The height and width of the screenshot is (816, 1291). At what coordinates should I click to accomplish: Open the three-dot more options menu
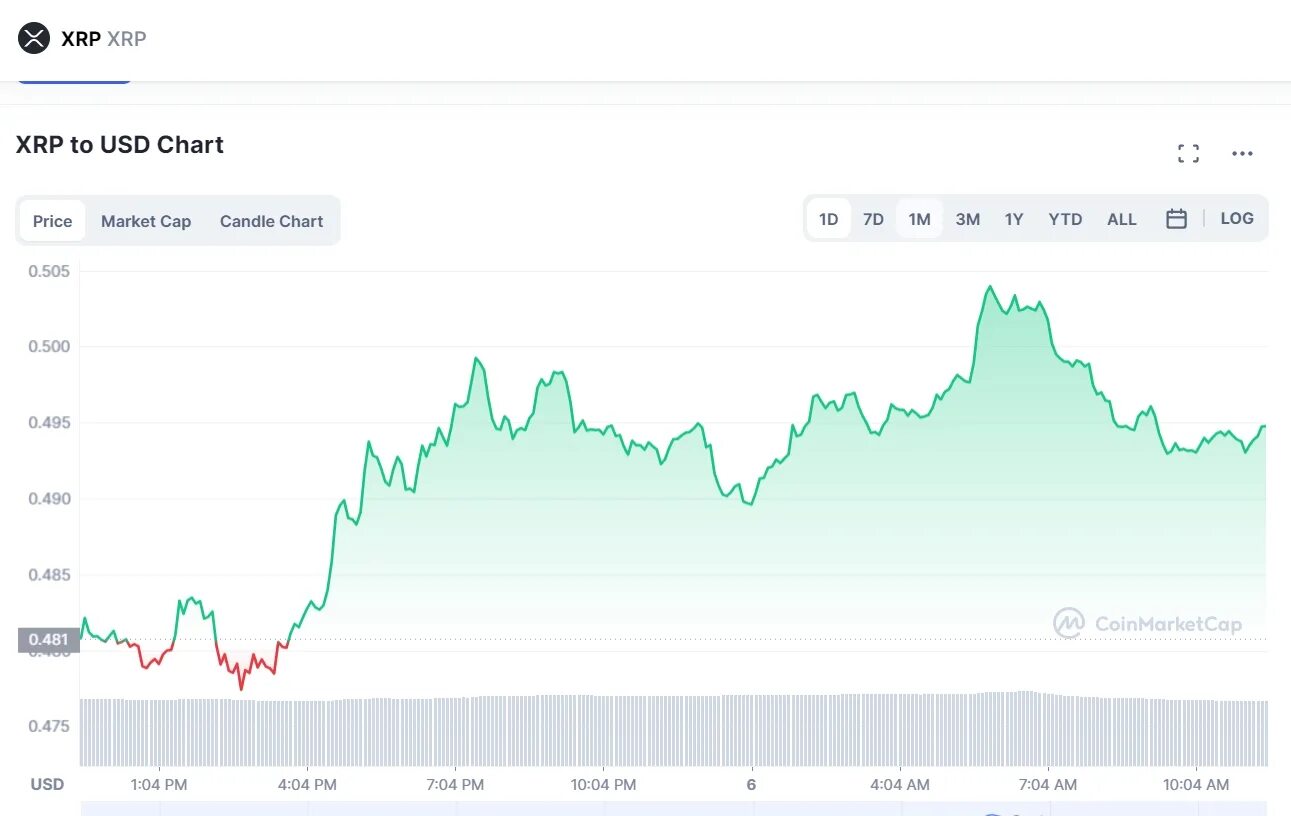pyautogui.click(x=1242, y=154)
